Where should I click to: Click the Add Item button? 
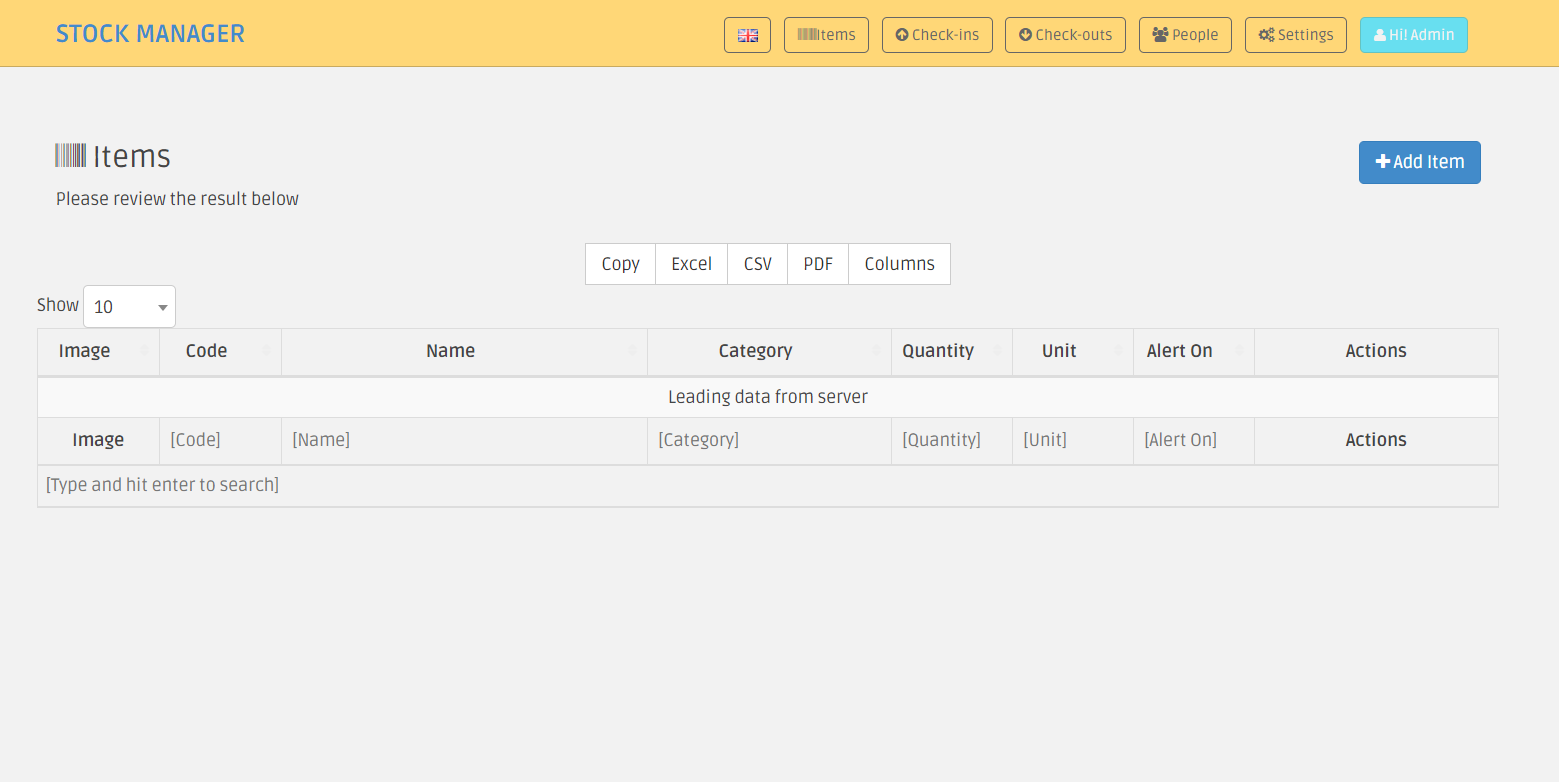click(x=1420, y=162)
